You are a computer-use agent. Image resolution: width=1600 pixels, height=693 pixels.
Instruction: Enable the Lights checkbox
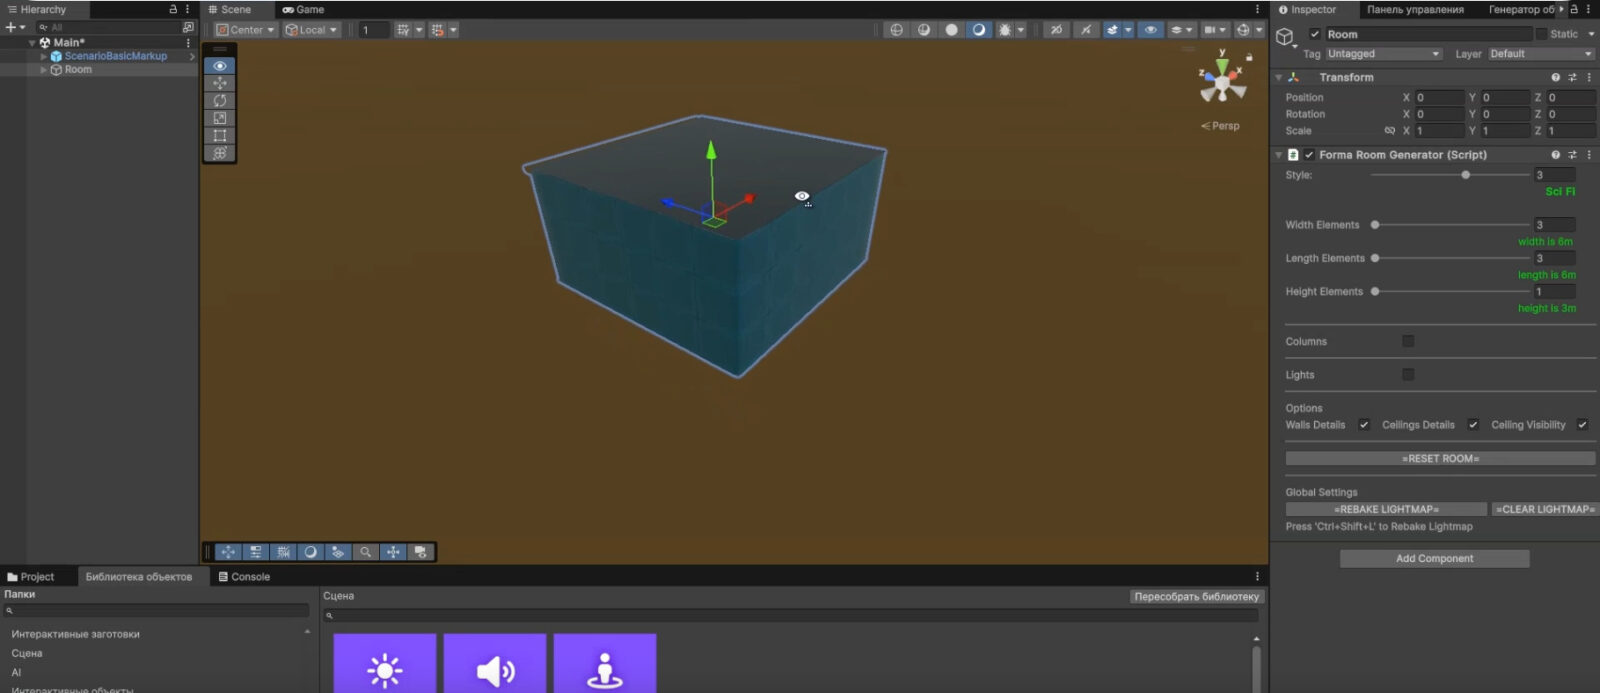[1408, 375]
